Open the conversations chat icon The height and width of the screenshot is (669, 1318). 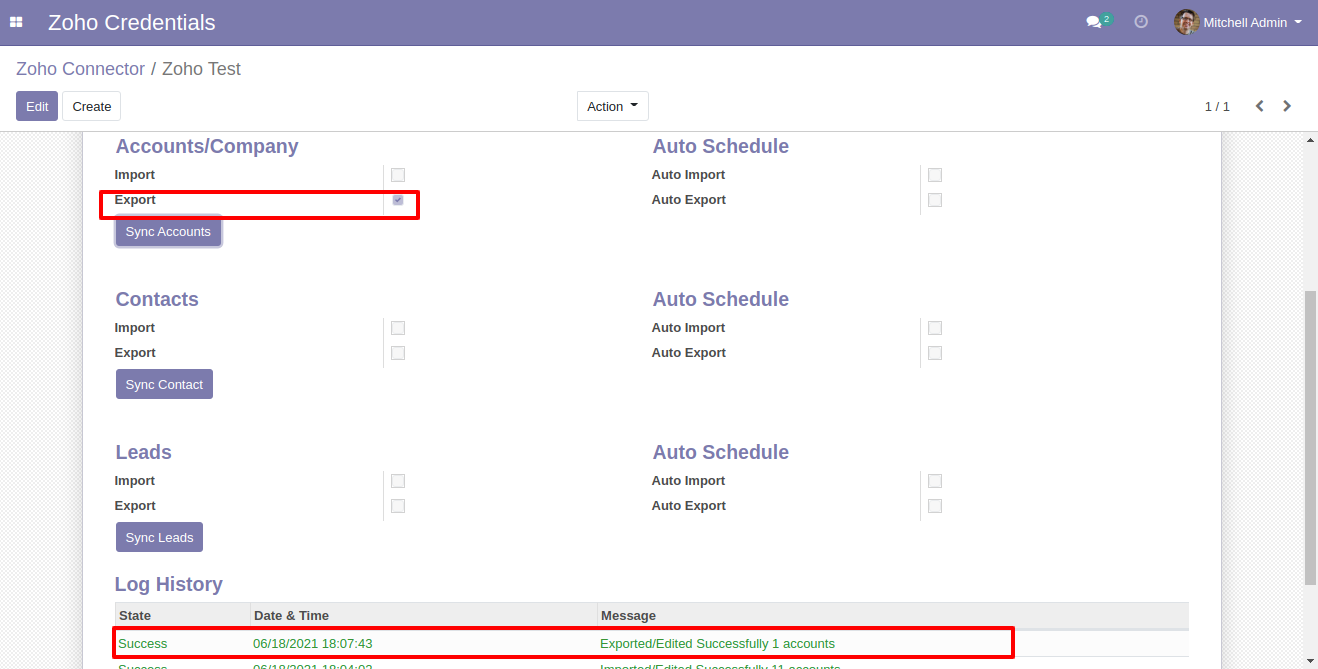(x=1094, y=22)
